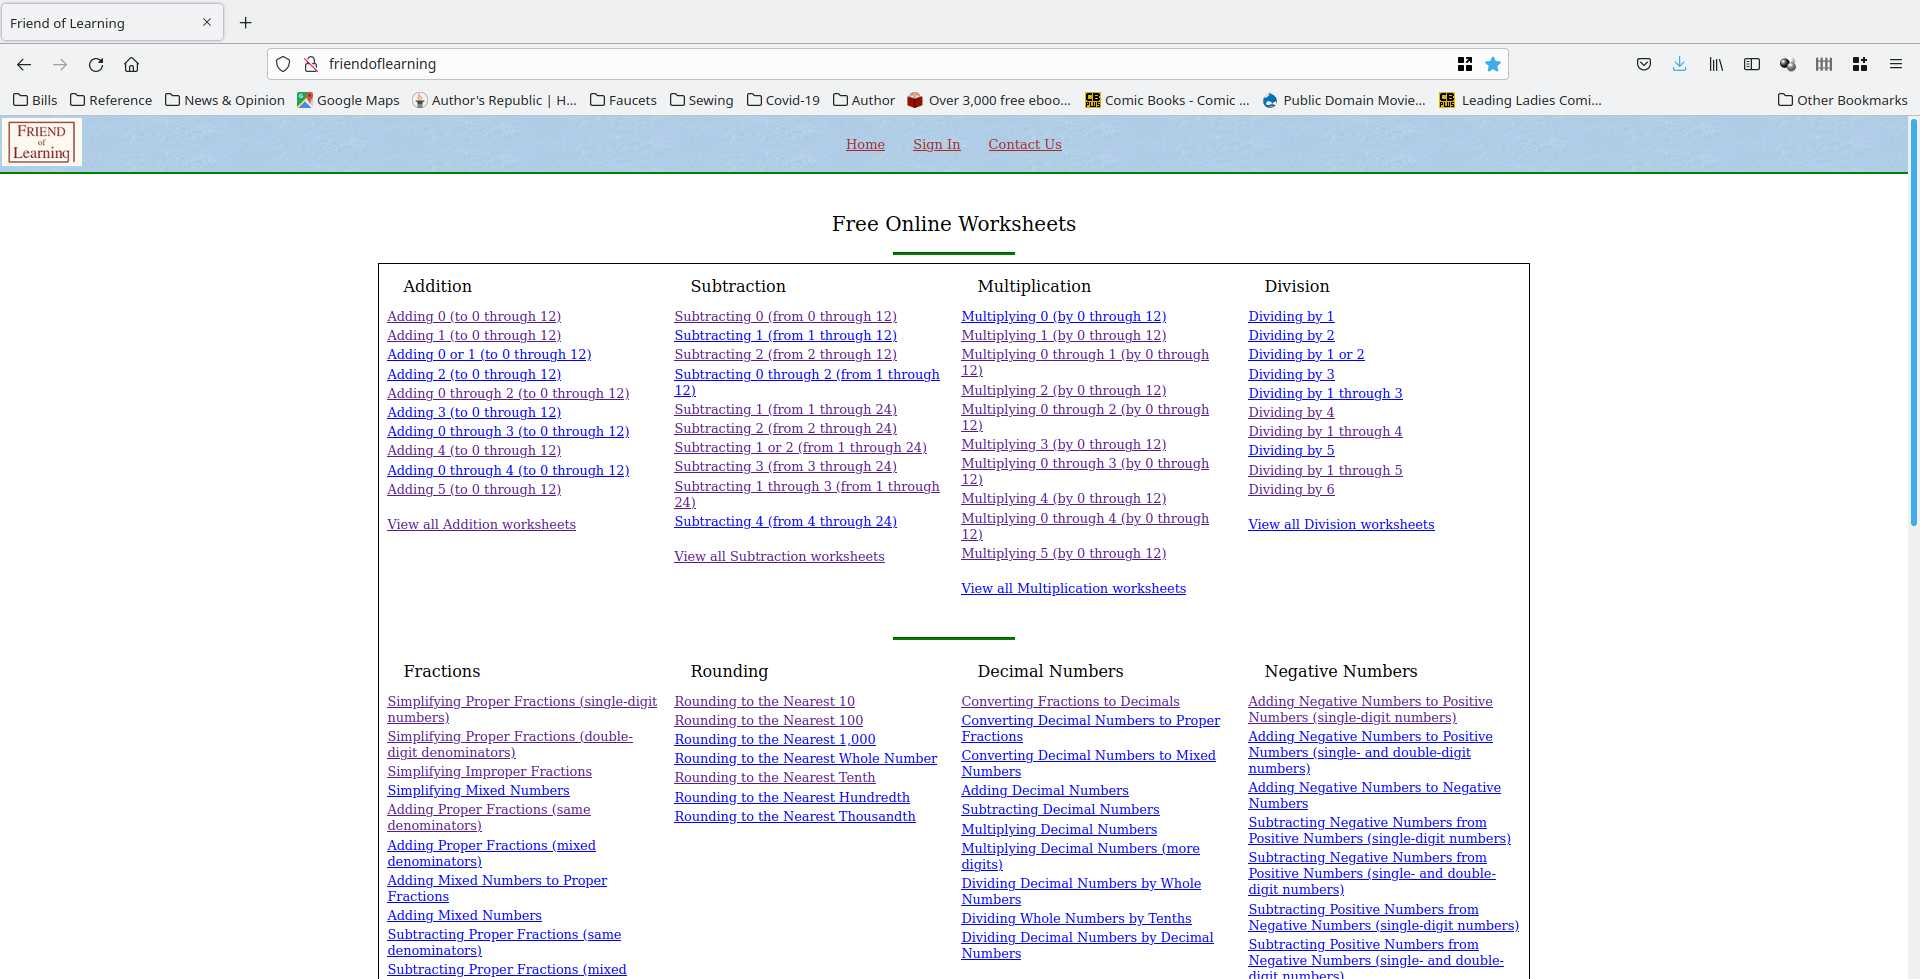Open Adding 5 (to 0 through 12)
Viewport: 1920px width, 979px height.
tap(474, 489)
